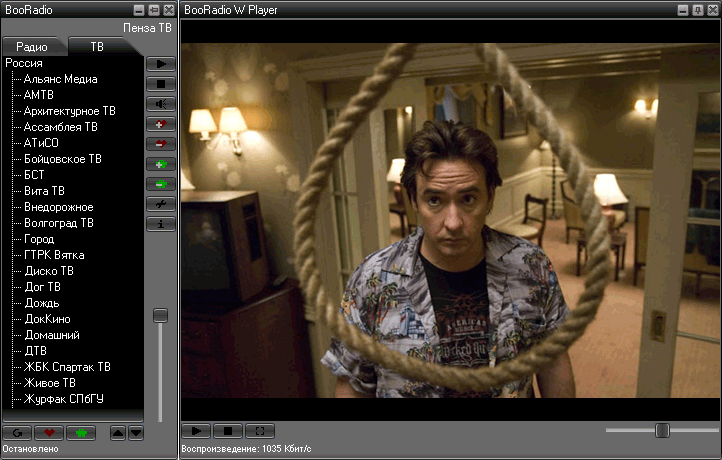Click the refresh list arrow button
Screen dimensions: 722x460
tap(17, 433)
